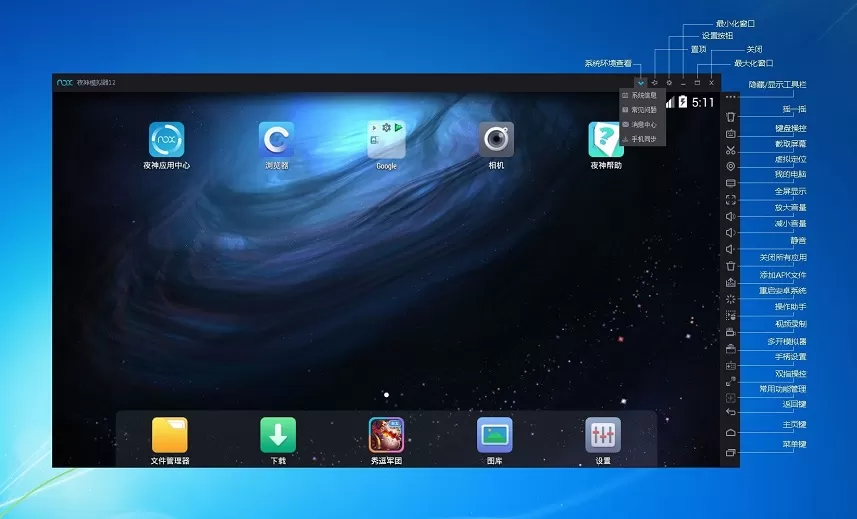Open virtual location pin icon
Viewport: 857px width, 519px height.
[731, 167]
